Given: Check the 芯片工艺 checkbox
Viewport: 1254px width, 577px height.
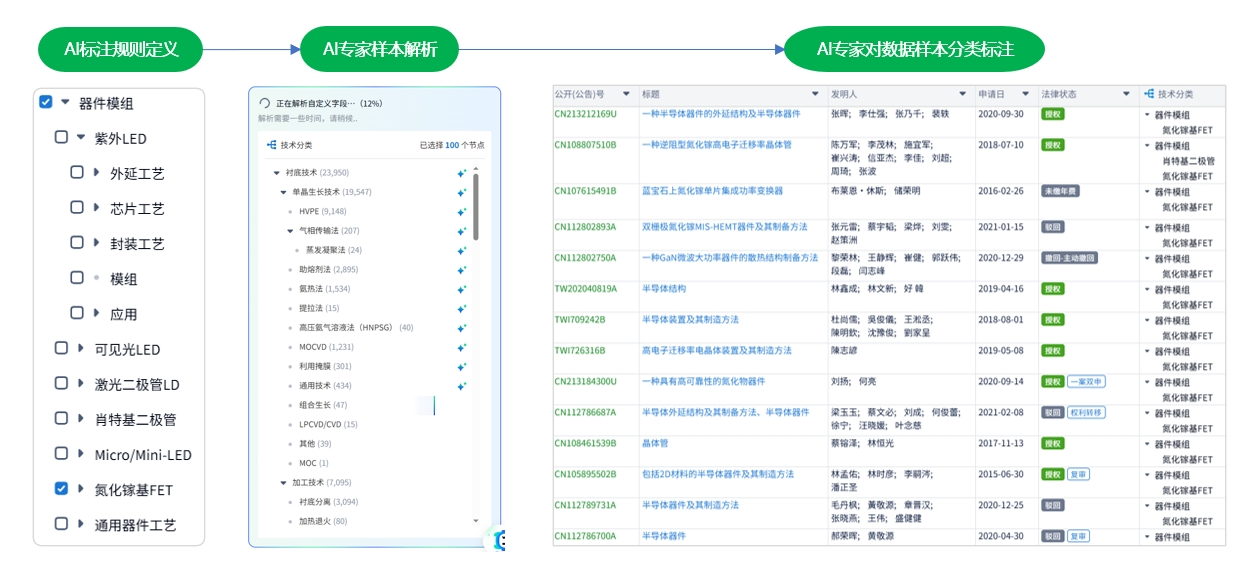Looking at the screenshot, I should click(77, 207).
